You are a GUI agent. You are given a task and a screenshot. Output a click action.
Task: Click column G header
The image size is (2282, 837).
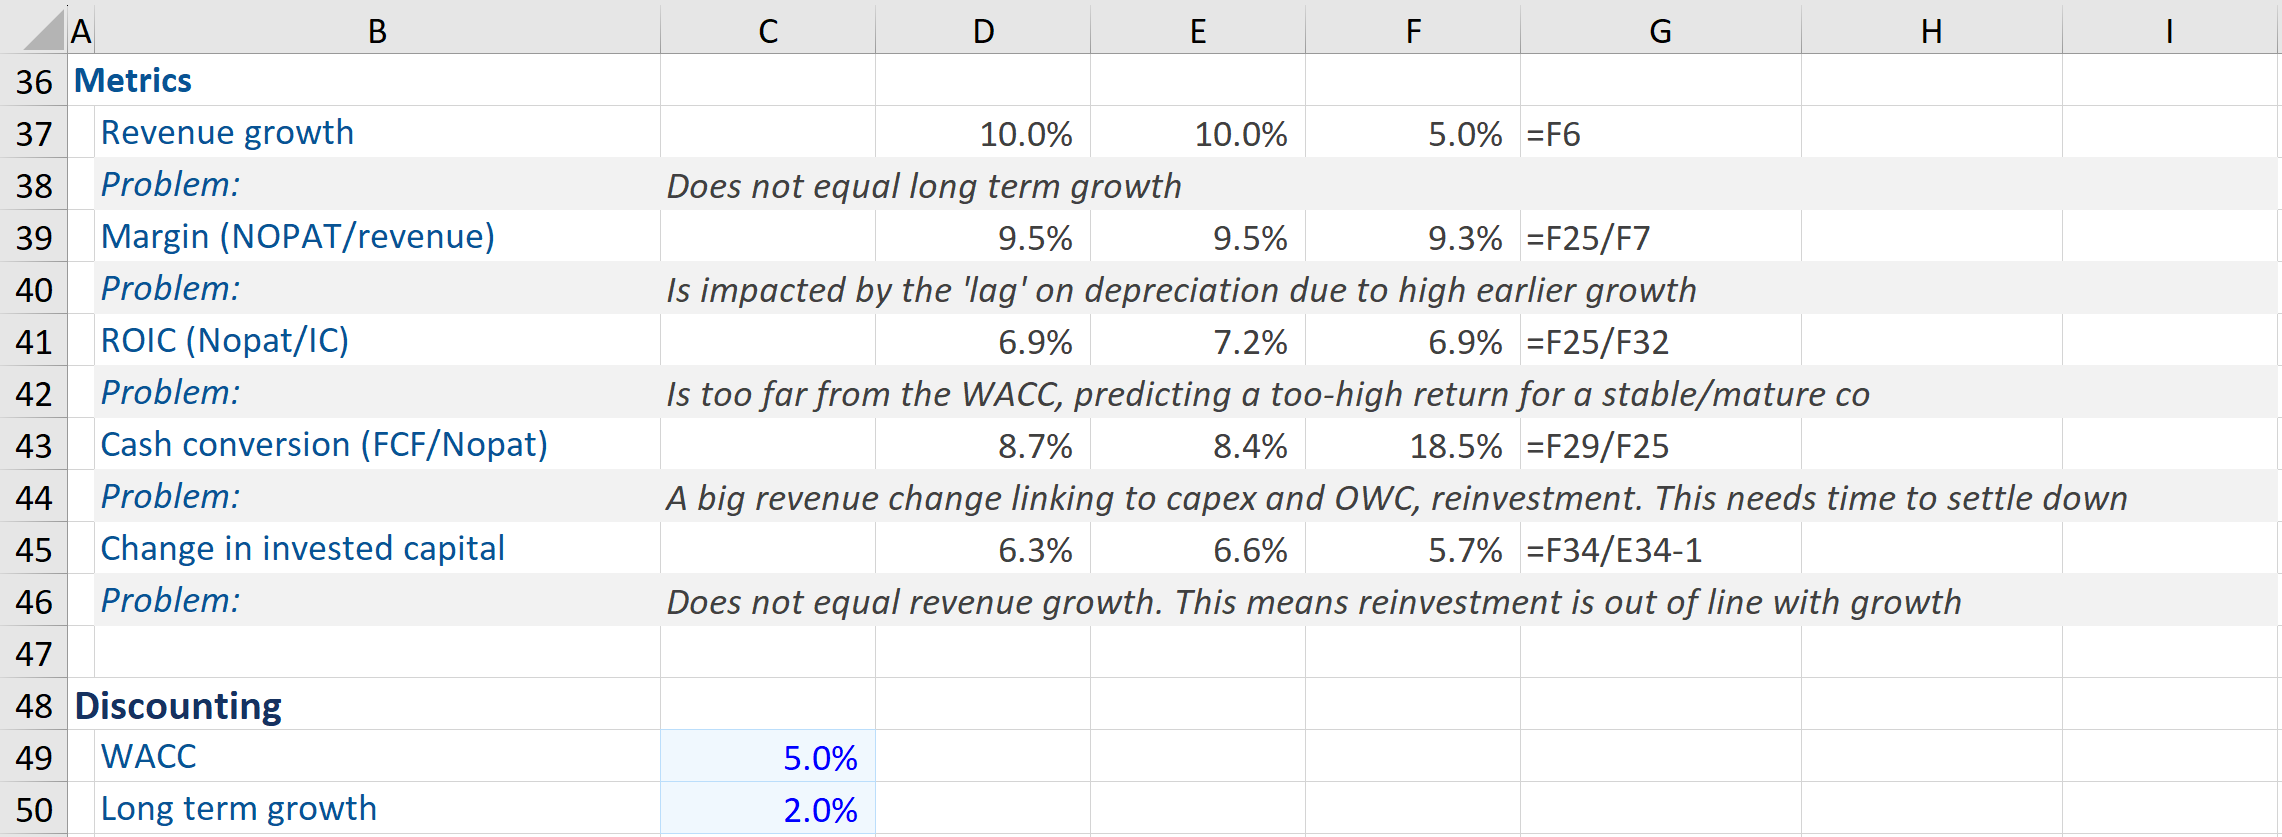pyautogui.click(x=1660, y=30)
